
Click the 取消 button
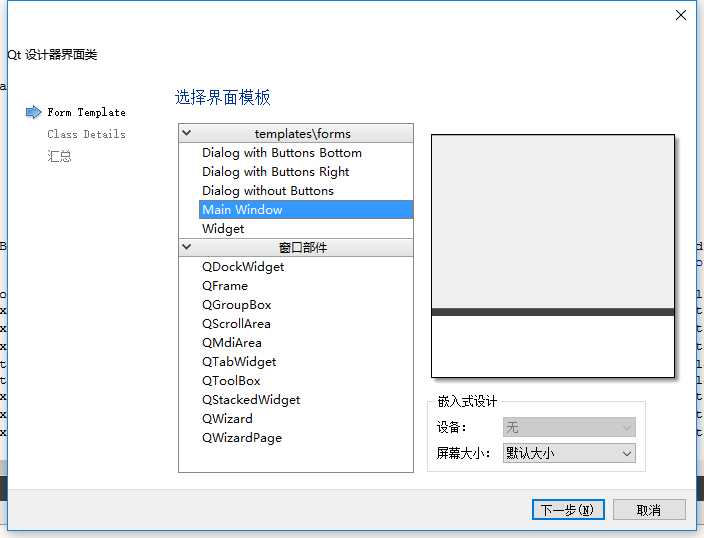[649, 510]
